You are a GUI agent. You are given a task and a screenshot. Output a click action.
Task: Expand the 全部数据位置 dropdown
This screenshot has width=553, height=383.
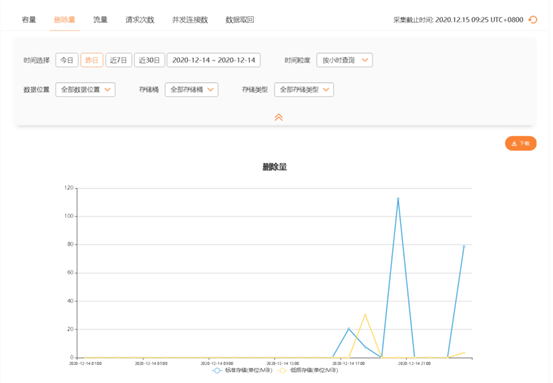pyautogui.click(x=85, y=90)
